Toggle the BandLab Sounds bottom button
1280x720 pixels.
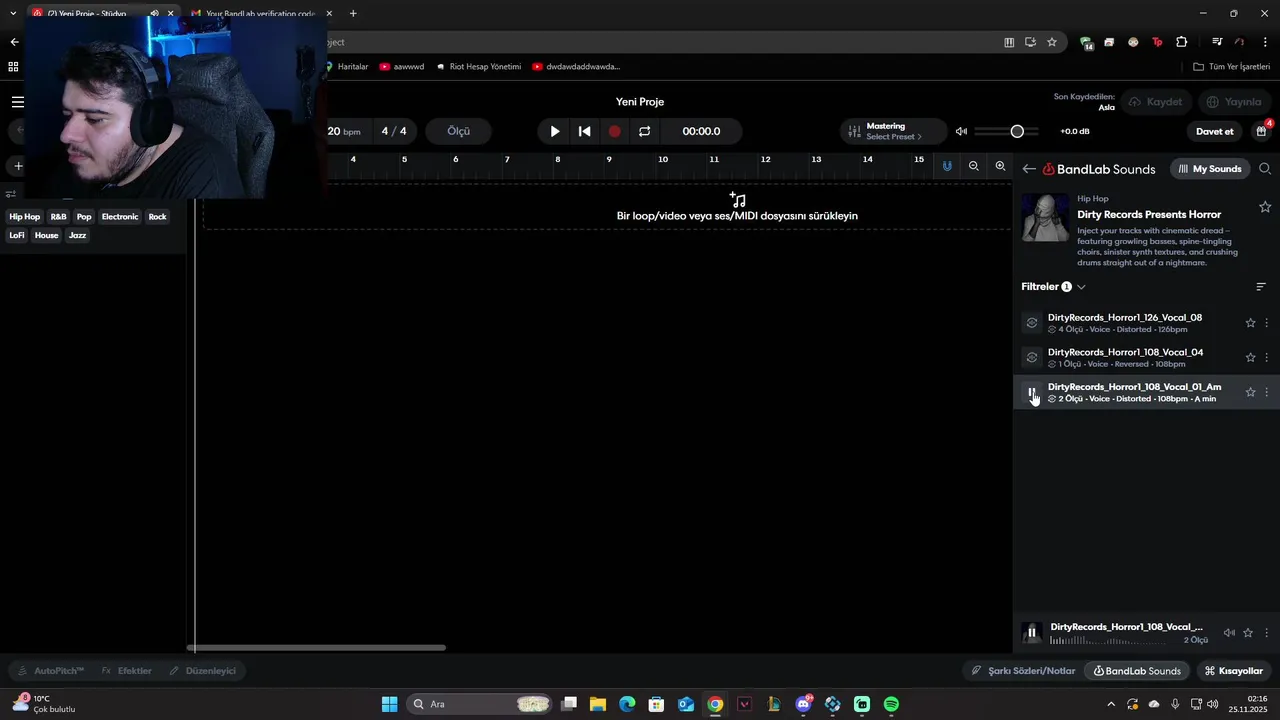pyautogui.click(x=1137, y=671)
